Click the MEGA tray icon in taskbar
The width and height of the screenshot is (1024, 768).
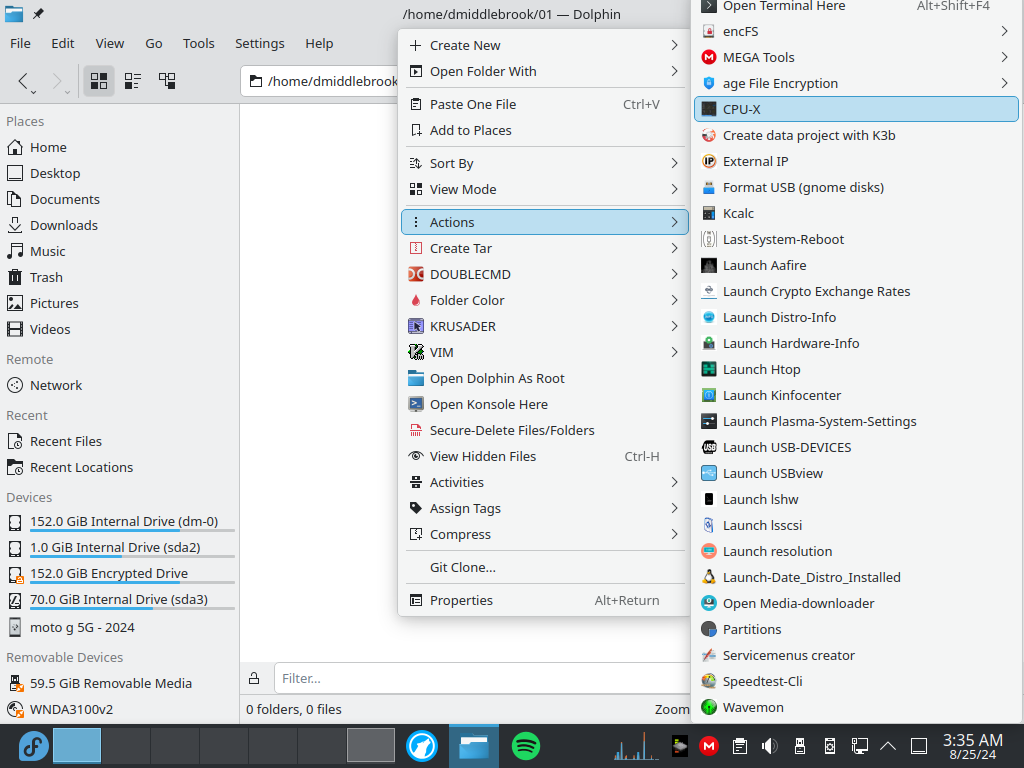[x=709, y=746]
